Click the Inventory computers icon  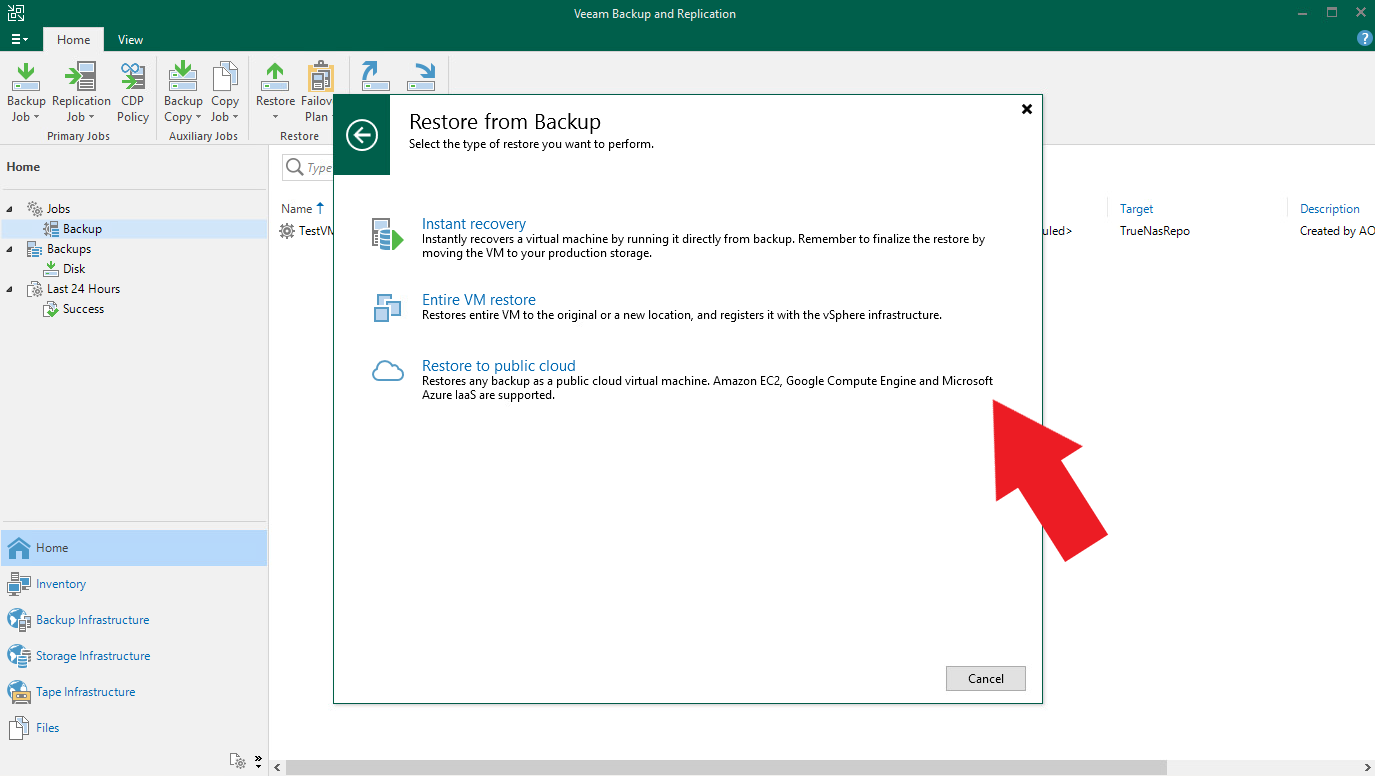(19, 584)
